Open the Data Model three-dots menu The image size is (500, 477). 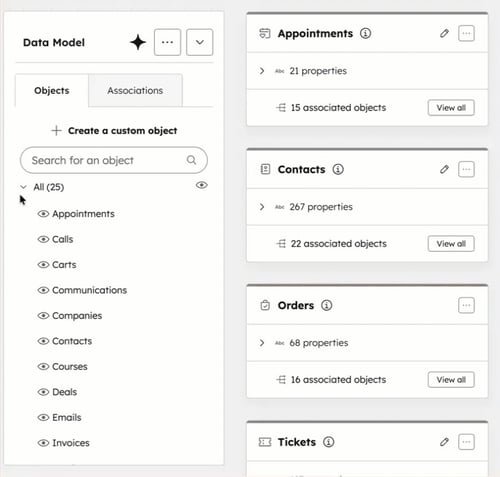coord(167,42)
